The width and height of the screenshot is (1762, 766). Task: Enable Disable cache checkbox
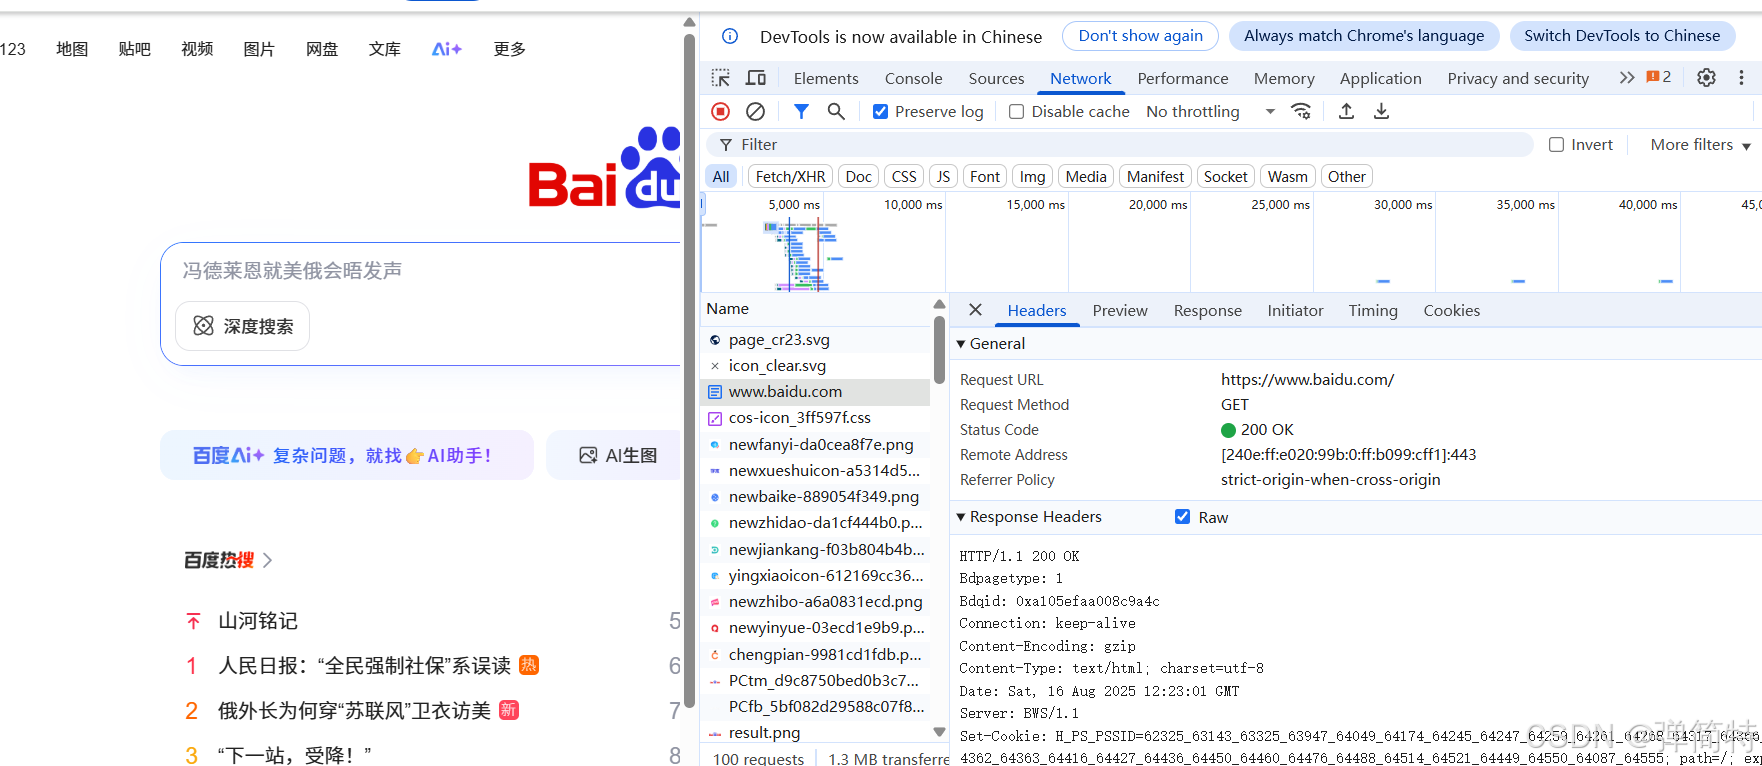[1016, 112]
